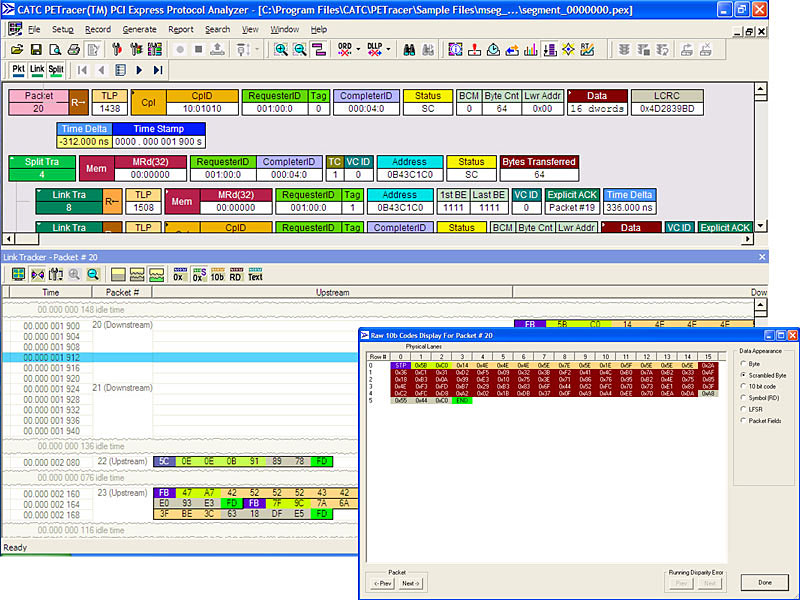This screenshot has width=800, height=600.
Task: Show RD symbols in Link Tracker
Action: pos(236,274)
